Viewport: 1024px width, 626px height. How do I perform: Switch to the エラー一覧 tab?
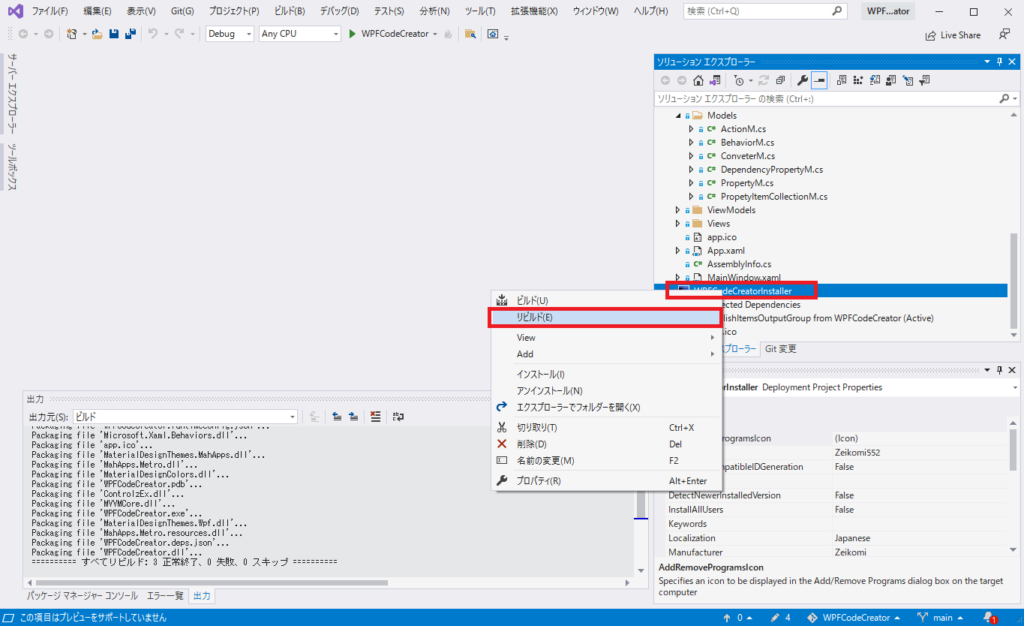(165, 596)
